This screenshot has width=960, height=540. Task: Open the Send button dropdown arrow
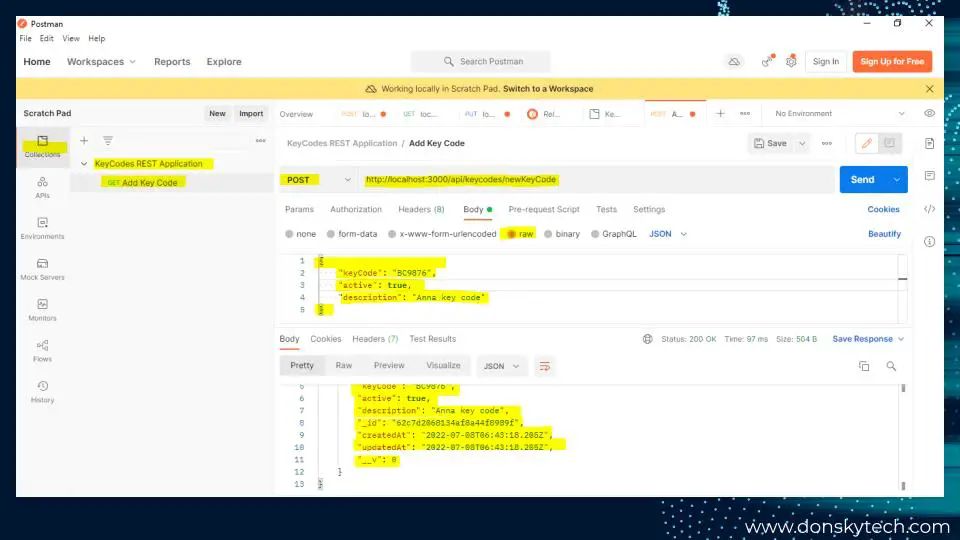(x=896, y=179)
